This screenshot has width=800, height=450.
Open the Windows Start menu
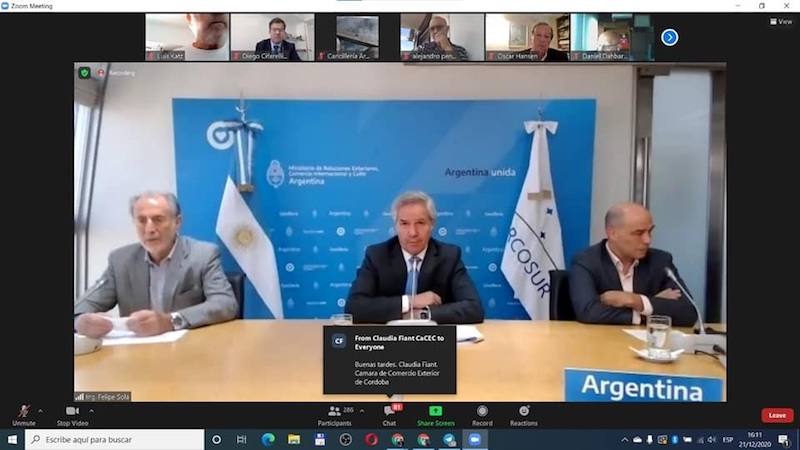tap(12, 439)
